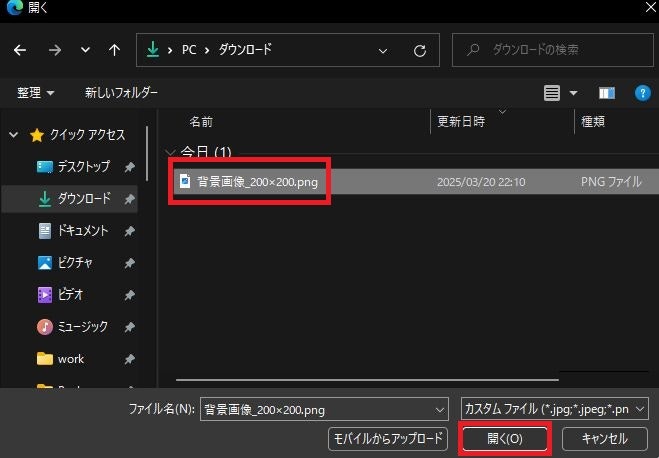Collapse the クイック アクセス tree node

[13, 135]
